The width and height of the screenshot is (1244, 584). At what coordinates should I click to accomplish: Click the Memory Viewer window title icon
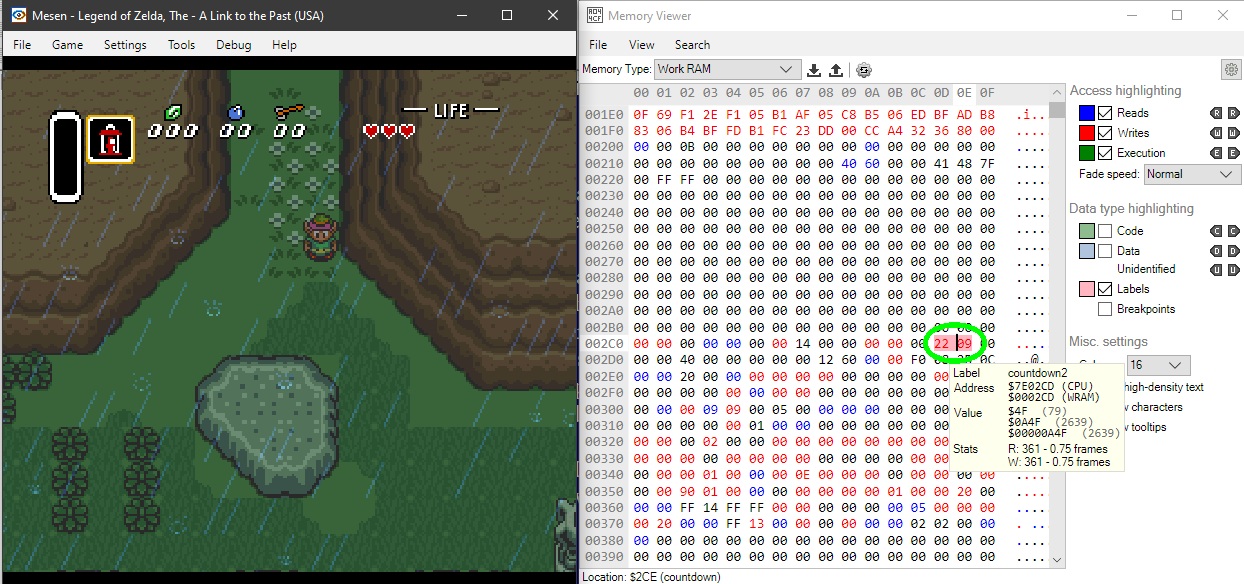595,16
